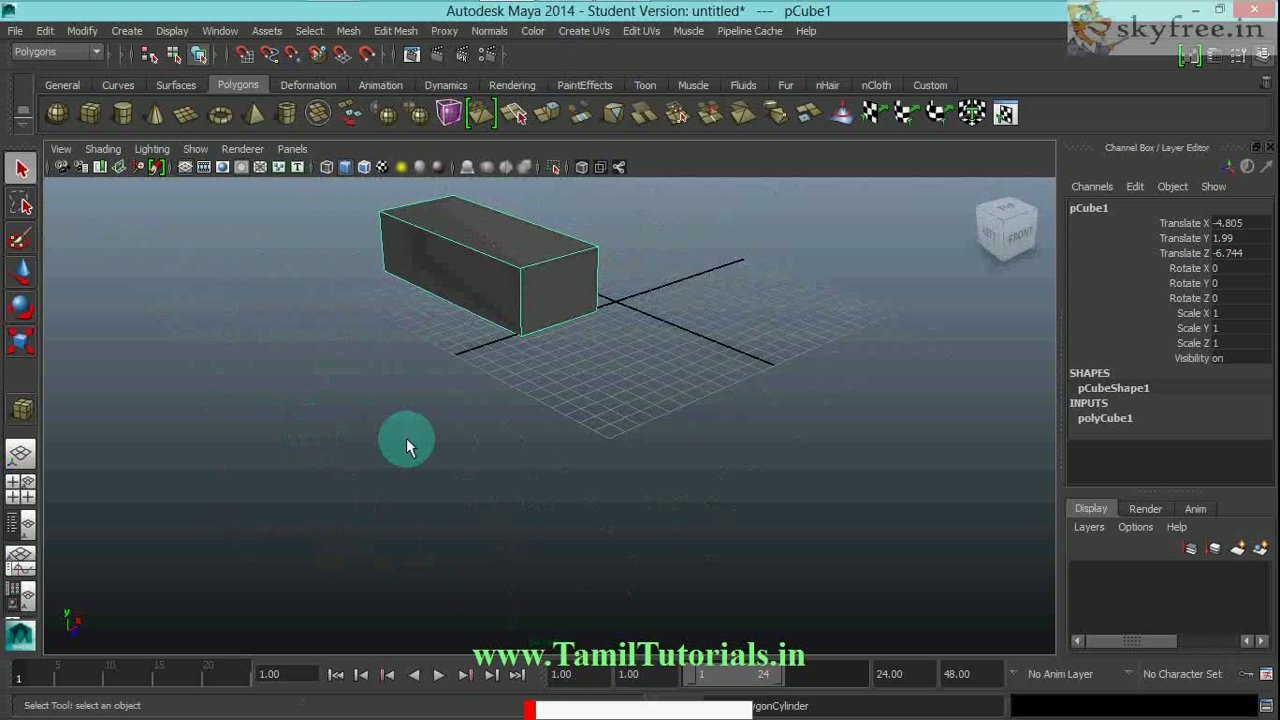Viewport: 1280px width, 720px height.
Task: Go to start of playback range
Action: 336,675
